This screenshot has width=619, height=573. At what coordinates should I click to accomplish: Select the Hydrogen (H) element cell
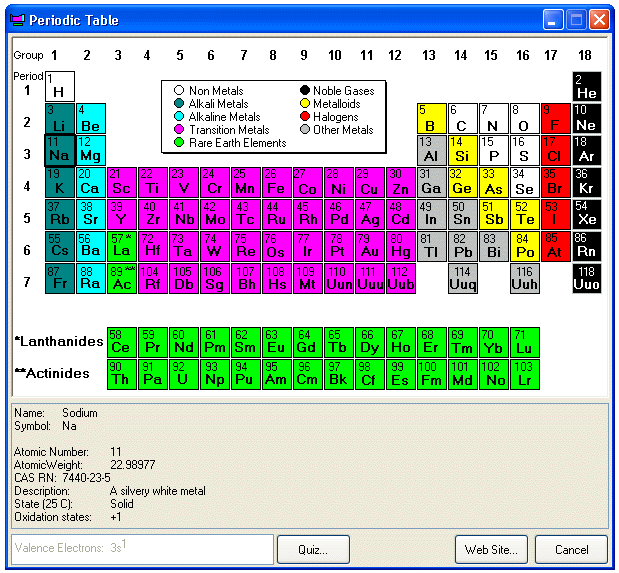[59, 86]
